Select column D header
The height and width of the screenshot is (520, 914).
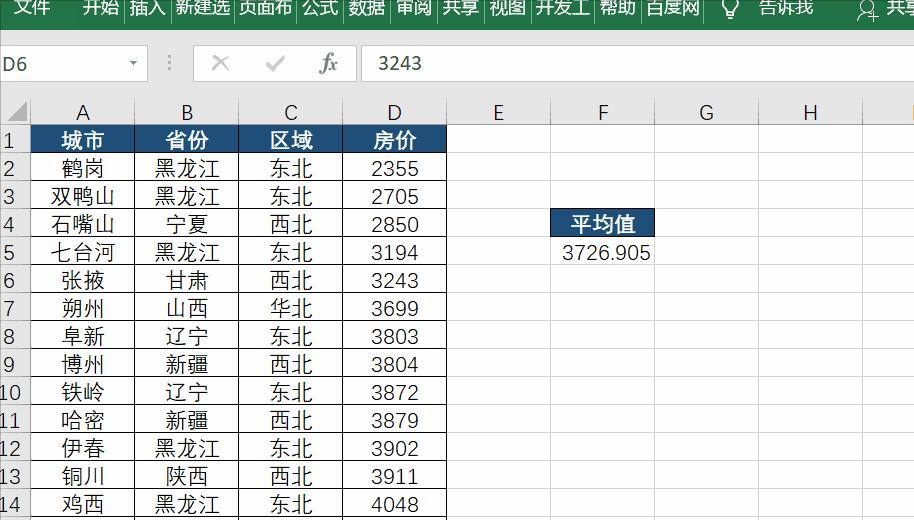point(395,112)
